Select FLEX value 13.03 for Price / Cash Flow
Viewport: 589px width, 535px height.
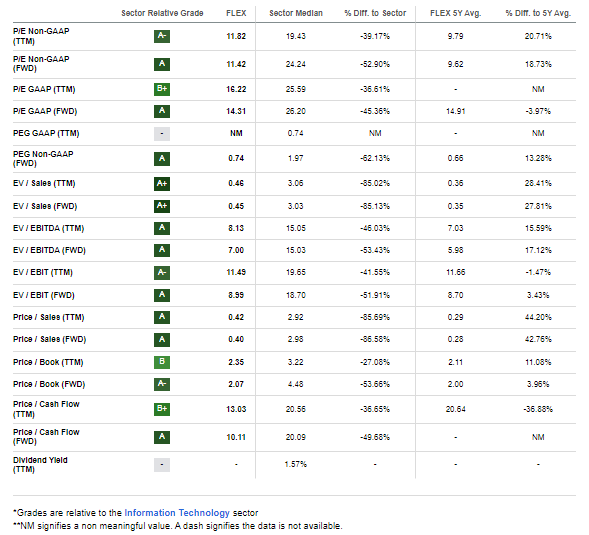point(236,409)
